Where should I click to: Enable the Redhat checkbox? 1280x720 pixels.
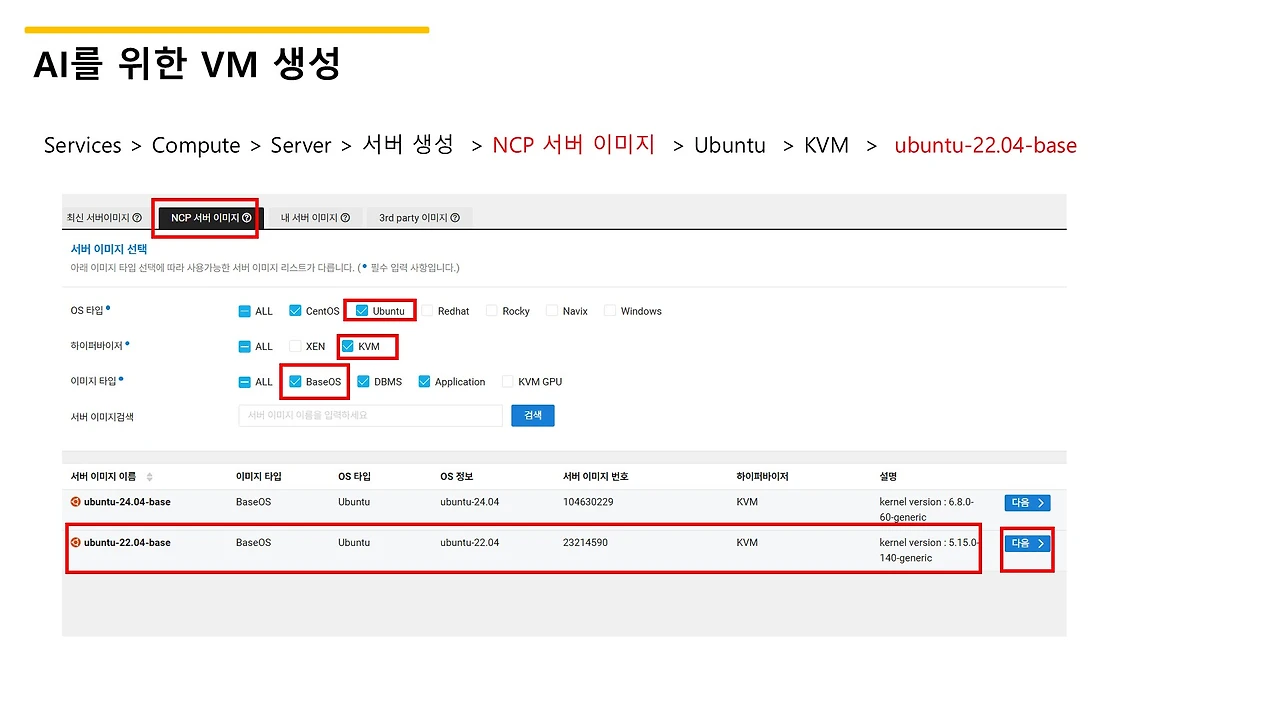[x=427, y=311]
